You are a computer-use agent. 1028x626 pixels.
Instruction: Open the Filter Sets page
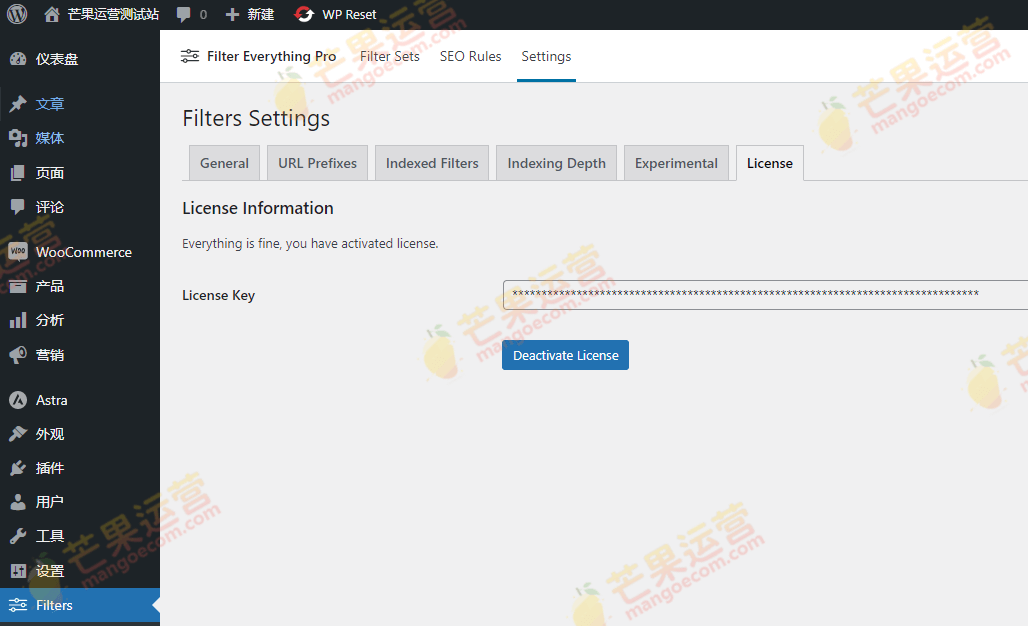click(x=389, y=56)
